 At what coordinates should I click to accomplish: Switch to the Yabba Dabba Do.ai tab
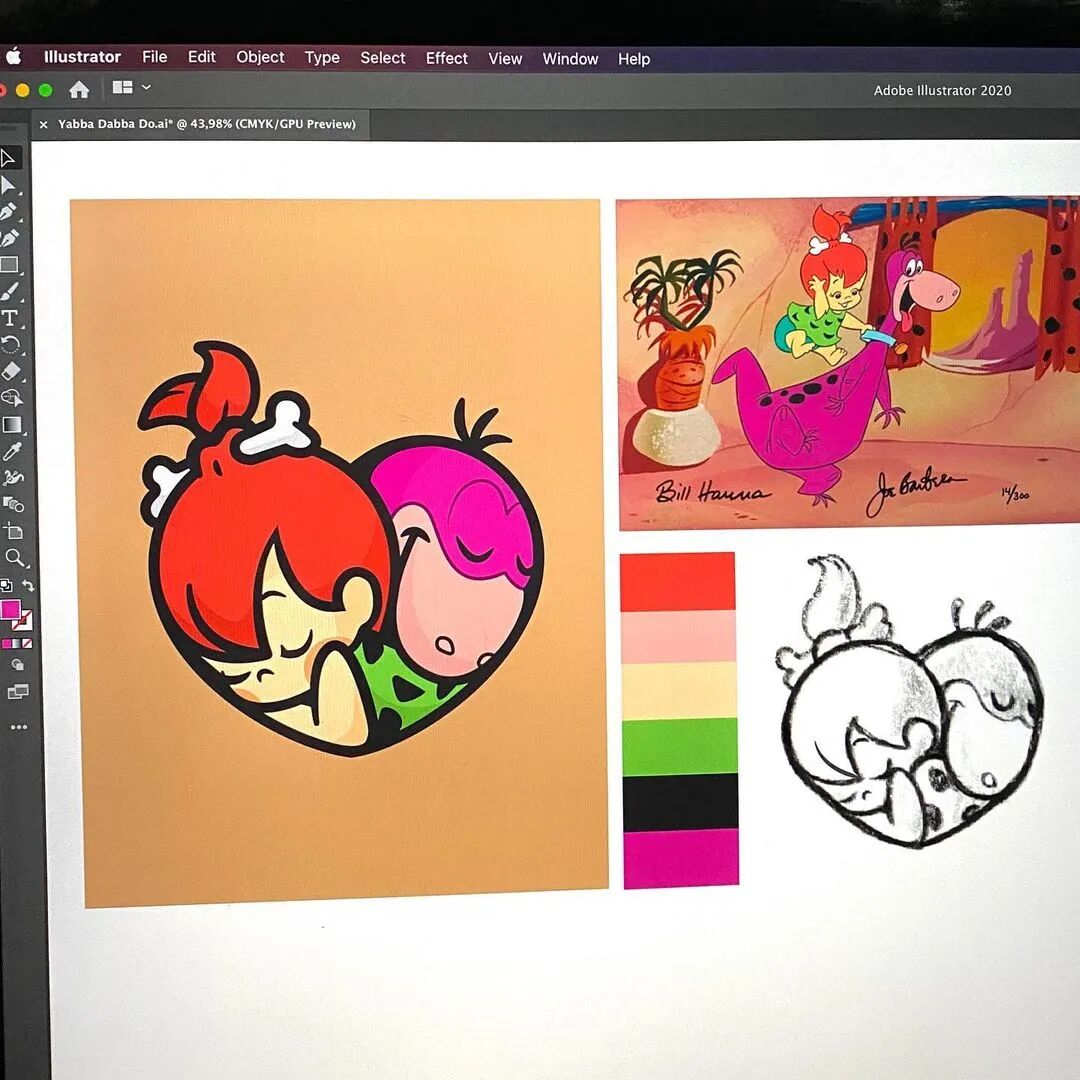[207, 124]
